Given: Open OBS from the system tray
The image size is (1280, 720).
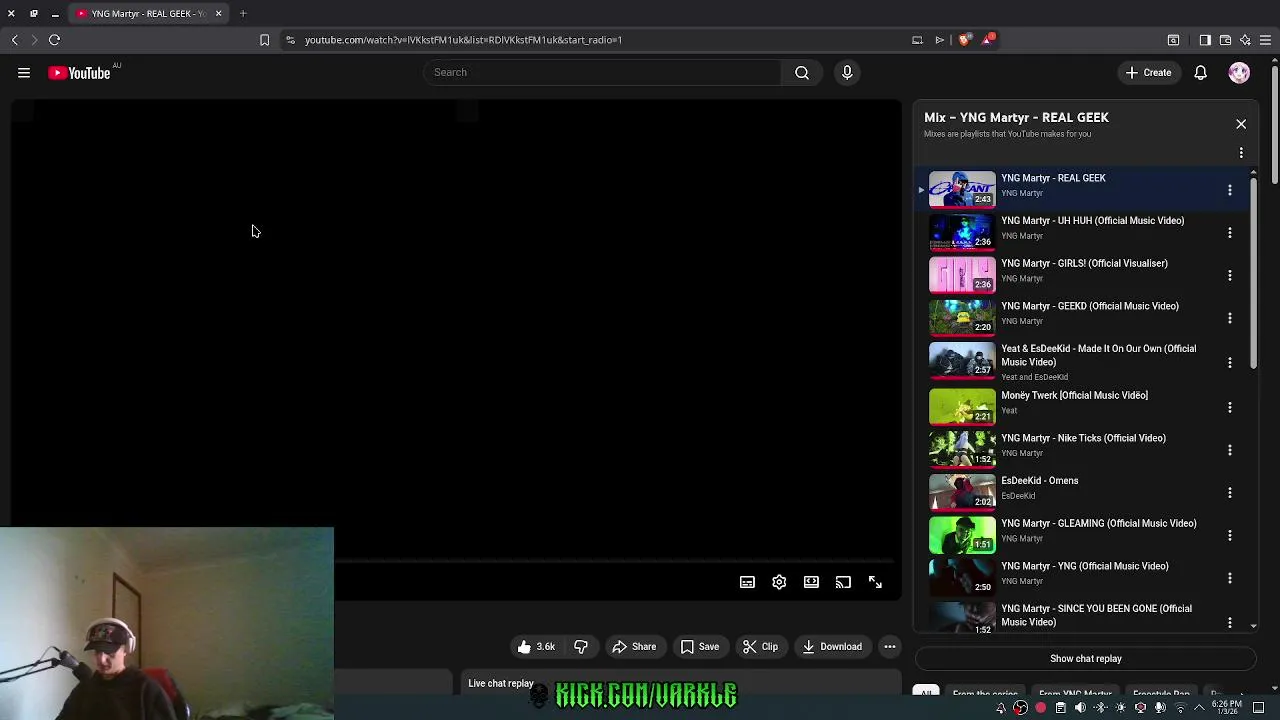Looking at the screenshot, I should 1020,708.
